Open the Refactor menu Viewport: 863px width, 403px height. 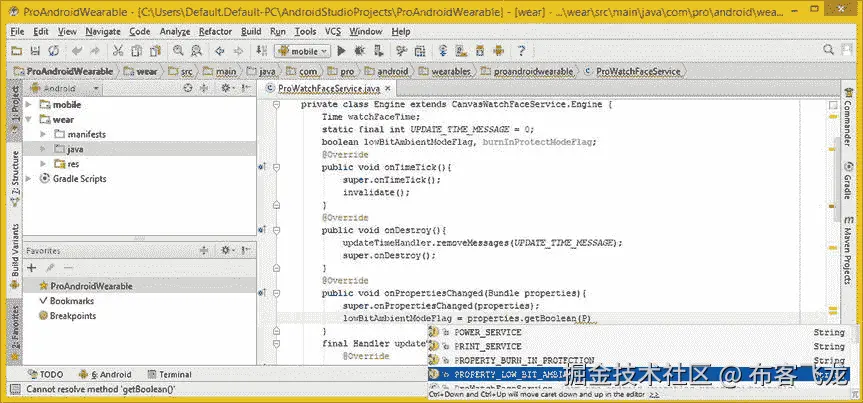(x=215, y=31)
